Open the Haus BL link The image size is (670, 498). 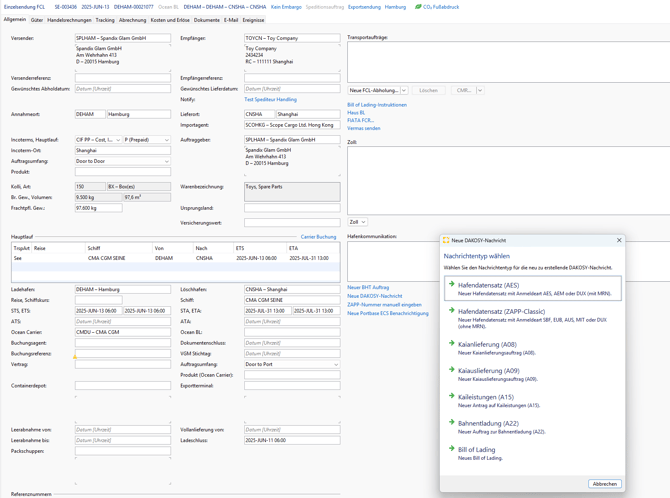coord(356,112)
